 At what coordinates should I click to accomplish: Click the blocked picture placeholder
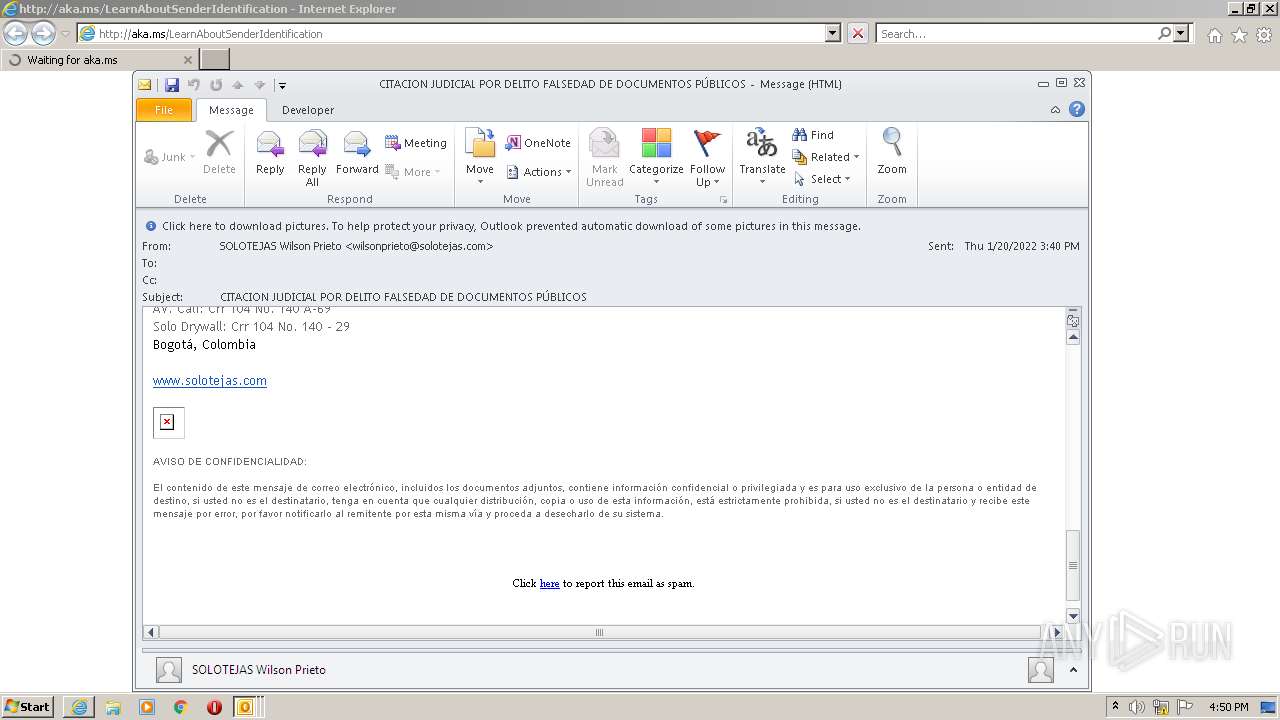click(168, 422)
